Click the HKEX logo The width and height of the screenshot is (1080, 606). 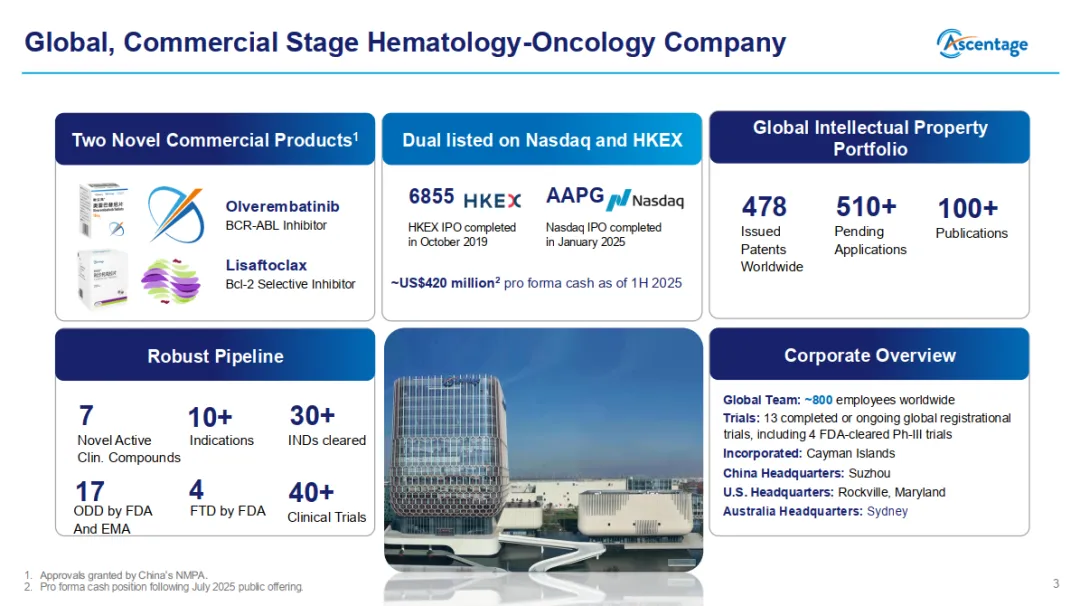tap(492, 198)
